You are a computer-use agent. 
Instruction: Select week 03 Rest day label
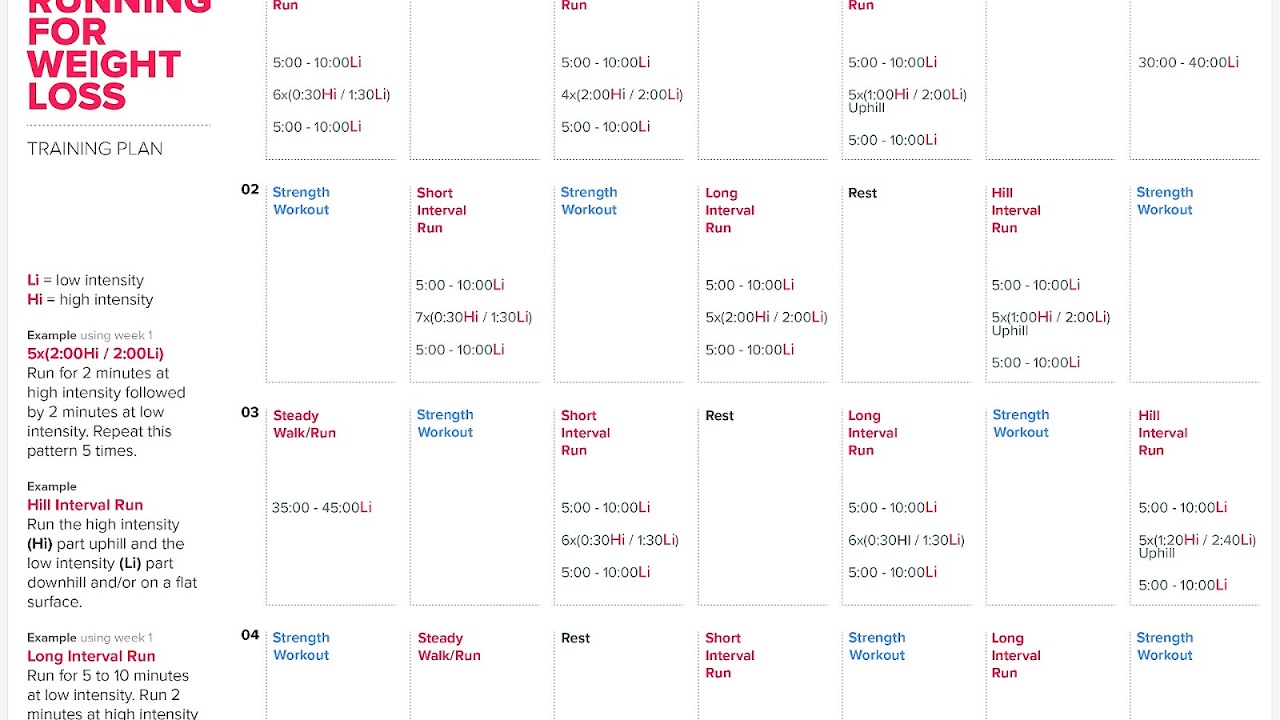(x=719, y=415)
